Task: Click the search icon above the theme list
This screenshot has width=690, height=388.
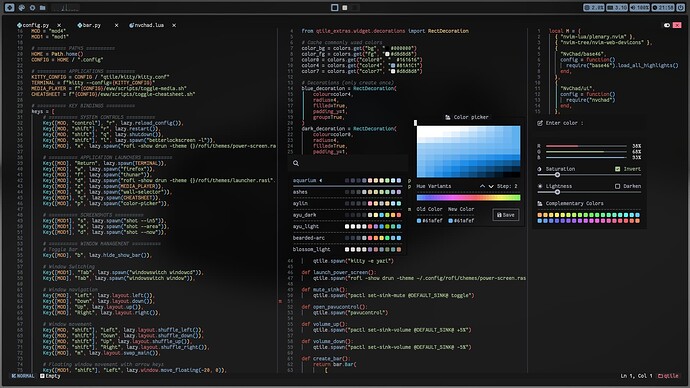Action: point(296,163)
